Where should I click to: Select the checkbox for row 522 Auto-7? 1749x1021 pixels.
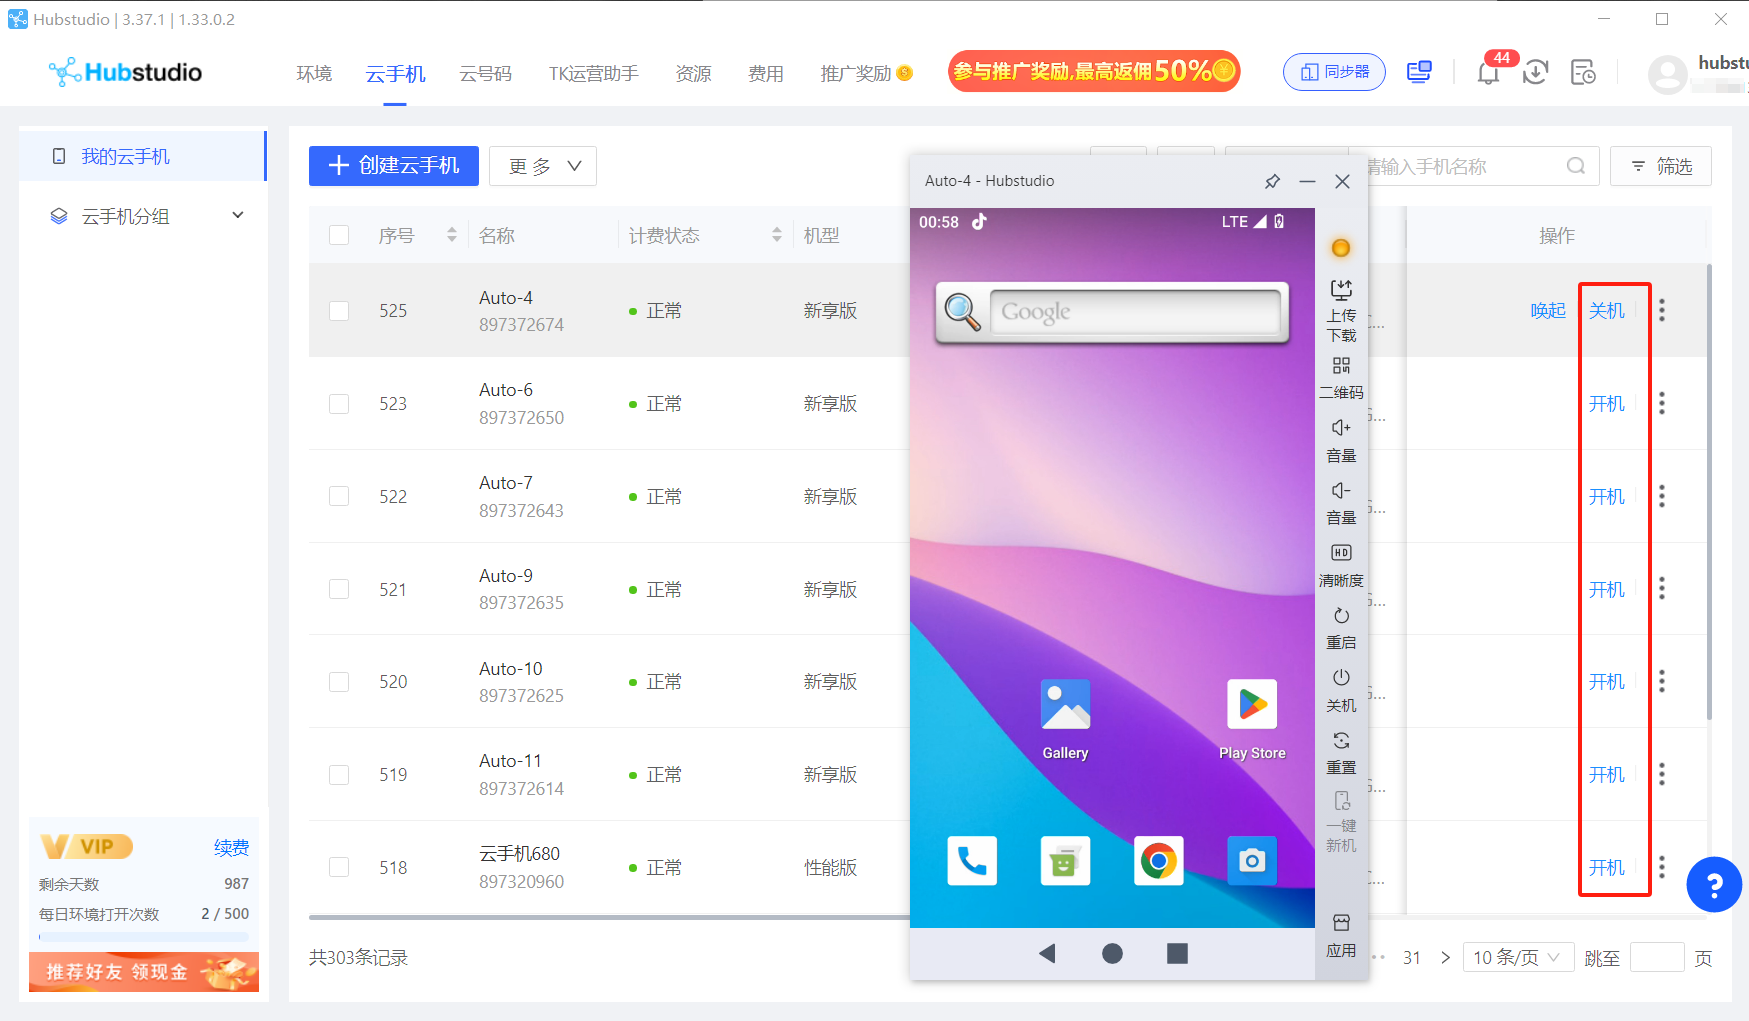[339, 497]
